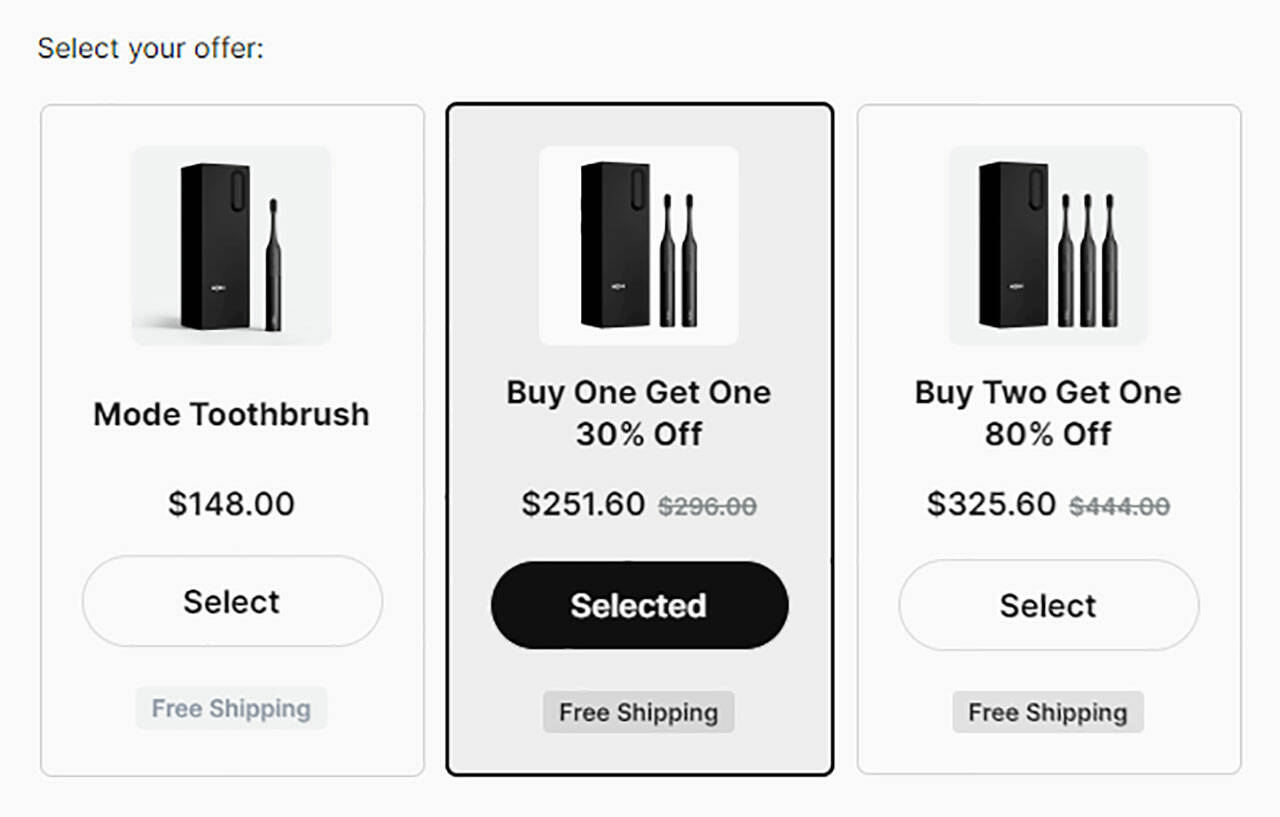The height and width of the screenshot is (817, 1280).
Task: Click Free Shipping badge under Buy Two offer
Action: click(x=1048, y=712)
